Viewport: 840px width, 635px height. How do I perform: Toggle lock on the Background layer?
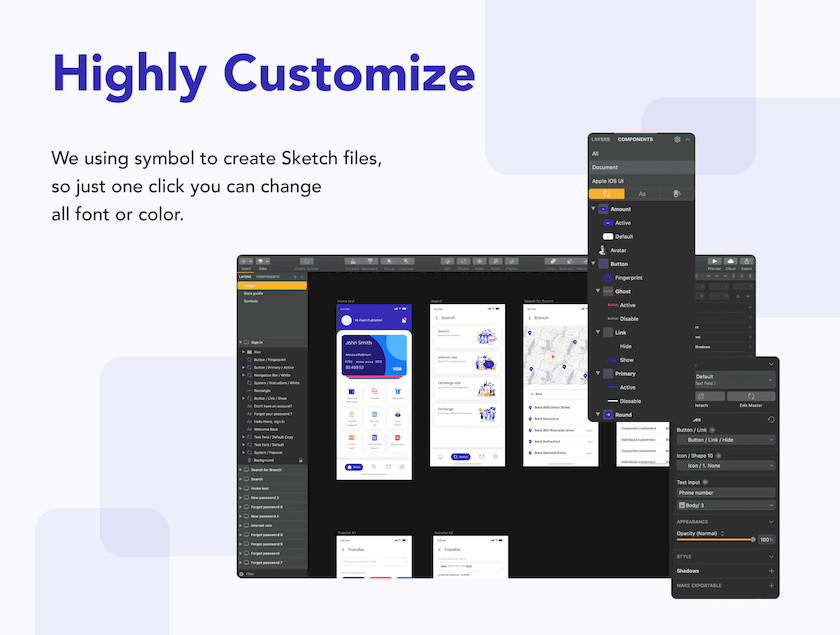[301, 460]
